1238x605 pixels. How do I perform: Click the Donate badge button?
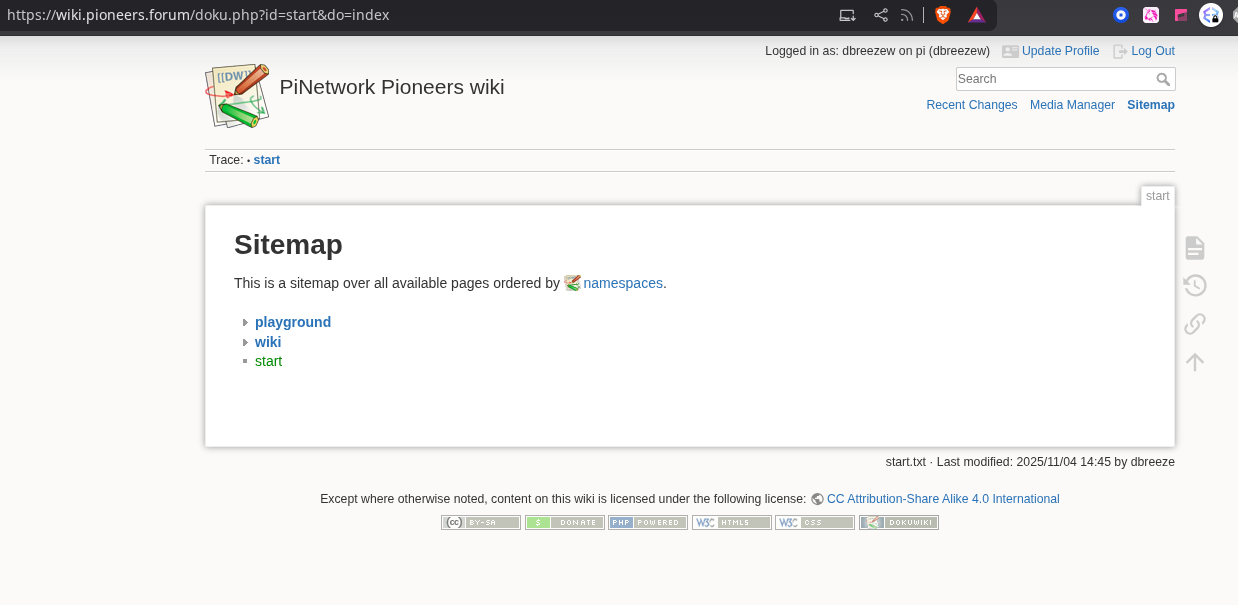(564, 522)
